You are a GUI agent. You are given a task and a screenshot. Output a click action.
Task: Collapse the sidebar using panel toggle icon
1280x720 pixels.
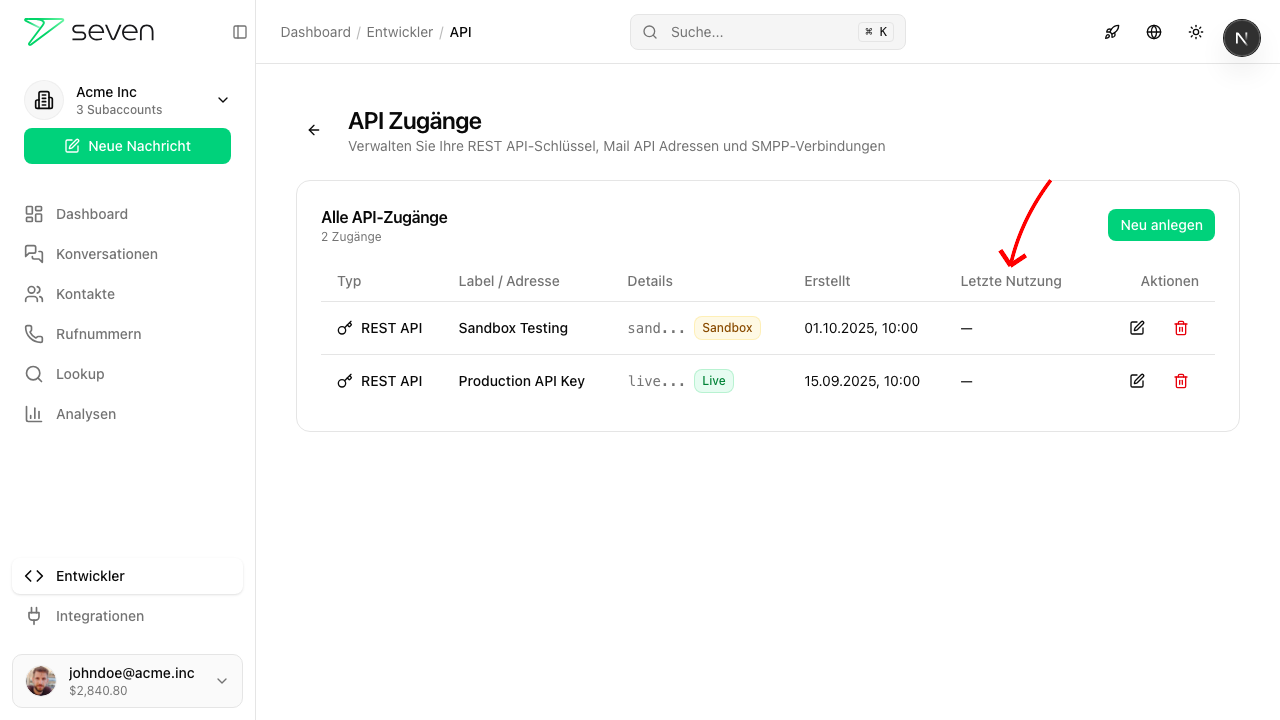pyautogui.click(x=240, y=31)
